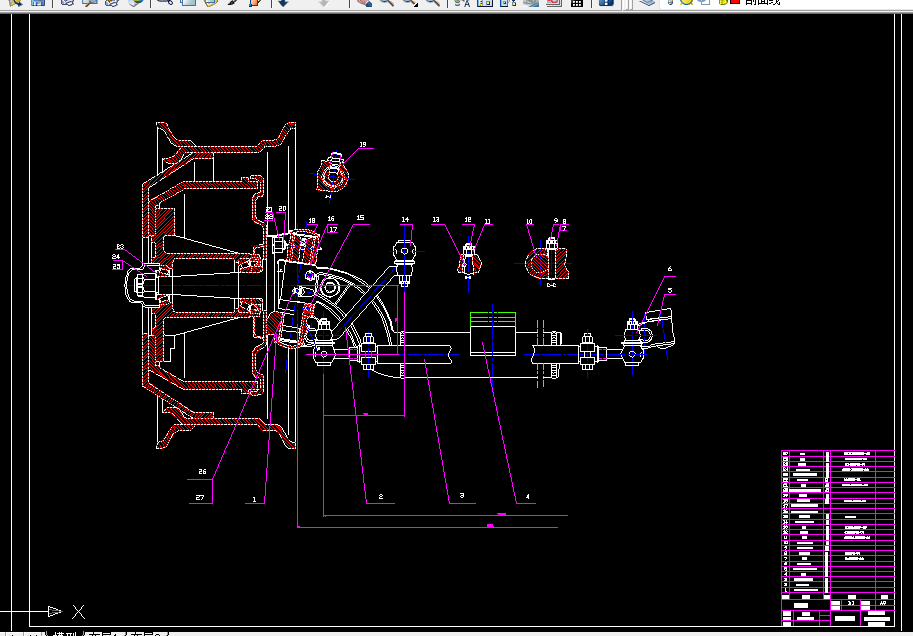Click the Match Properties brush icon
The image size is (913, 636).
[x=232, y=2]
